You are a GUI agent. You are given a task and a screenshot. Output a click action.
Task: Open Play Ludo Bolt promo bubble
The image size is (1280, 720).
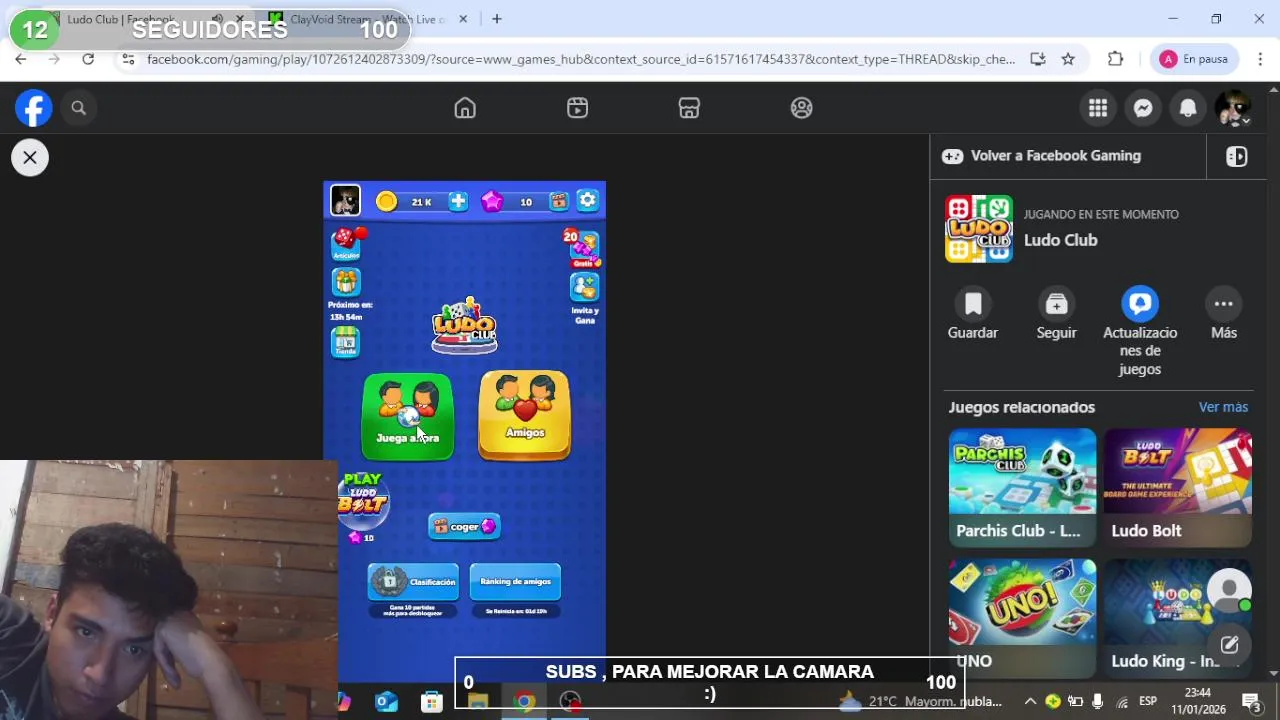pos(362,500)
